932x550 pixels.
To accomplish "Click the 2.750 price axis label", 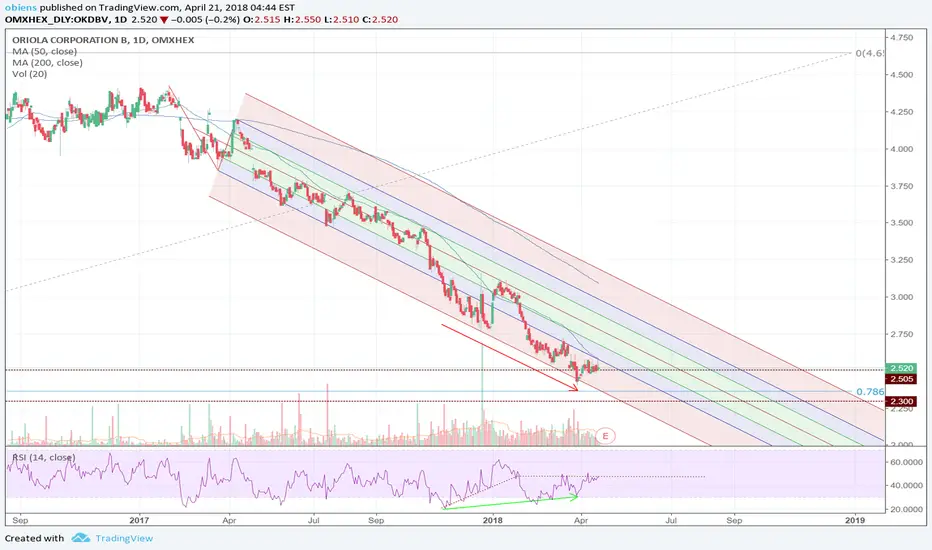I will coord(902,334).
